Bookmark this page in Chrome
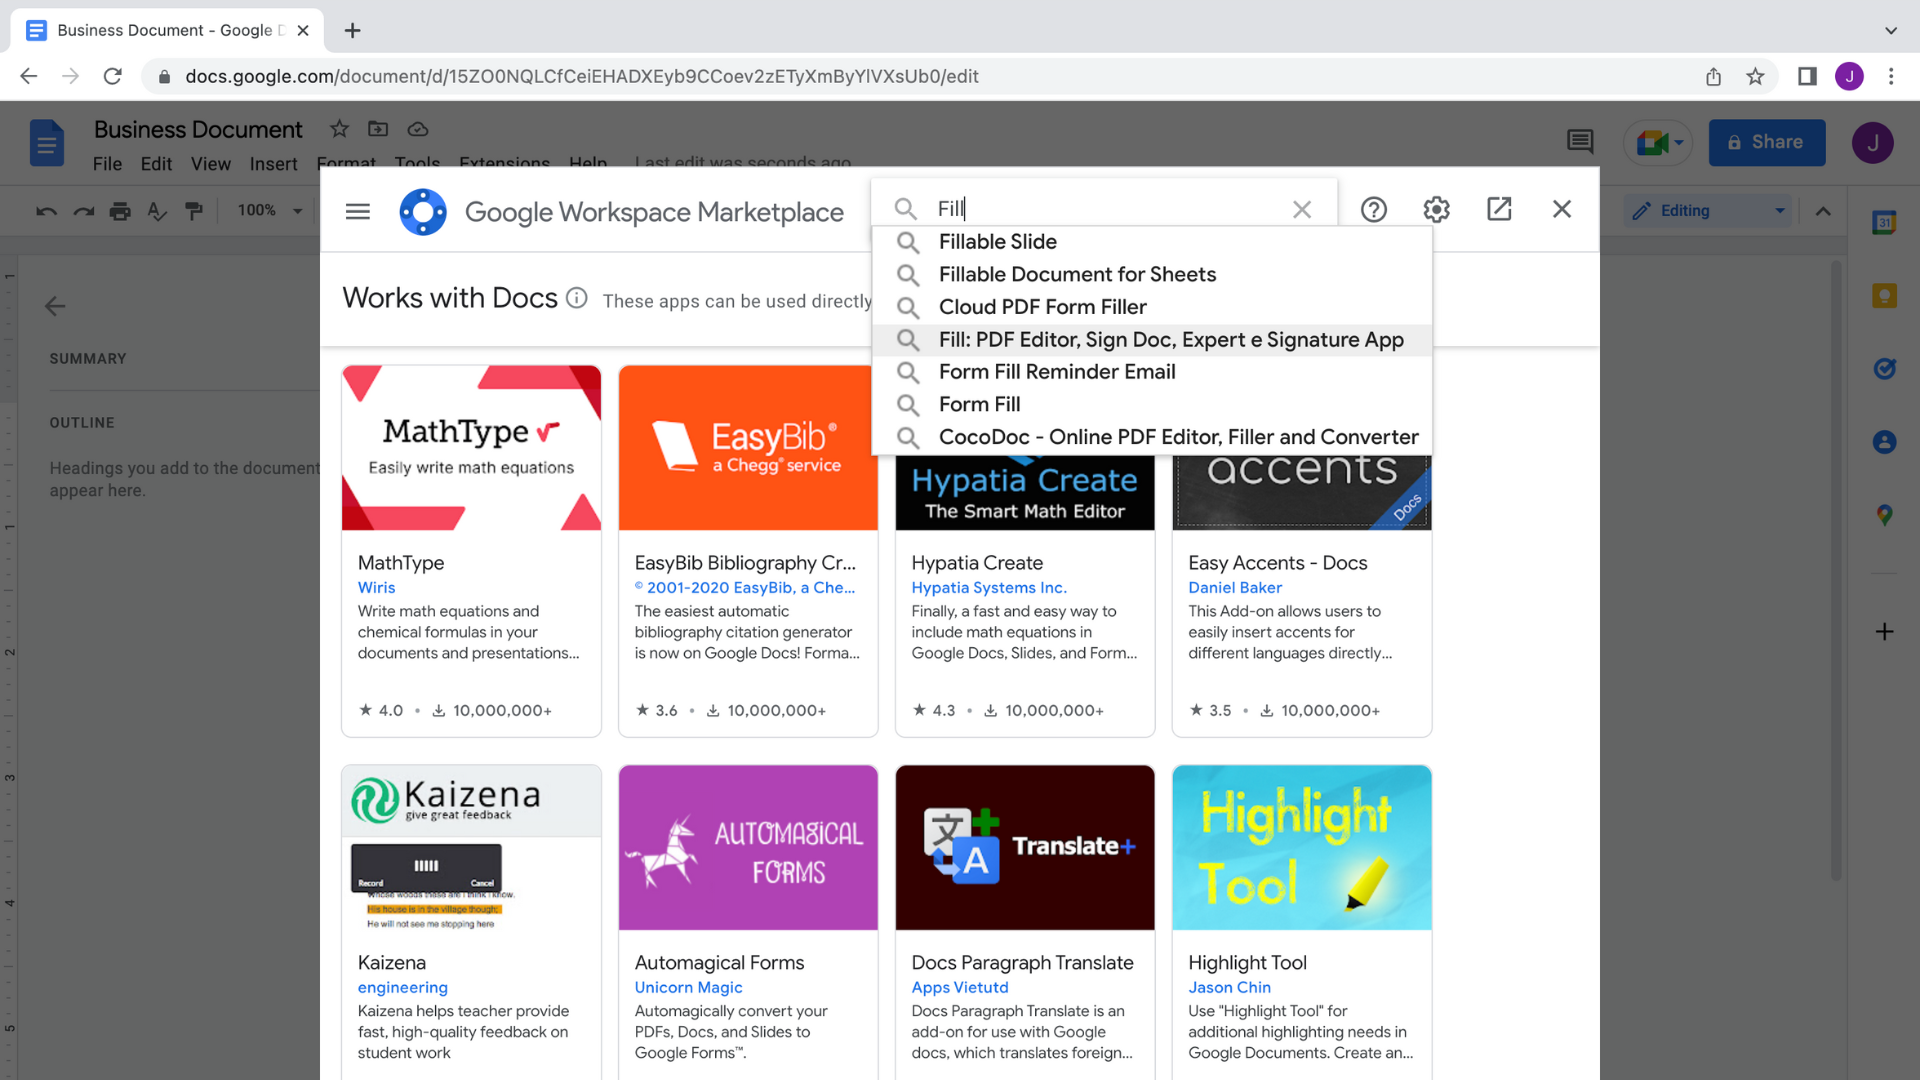Viewport: 1920px width, 1080px height. point(1756,76)
